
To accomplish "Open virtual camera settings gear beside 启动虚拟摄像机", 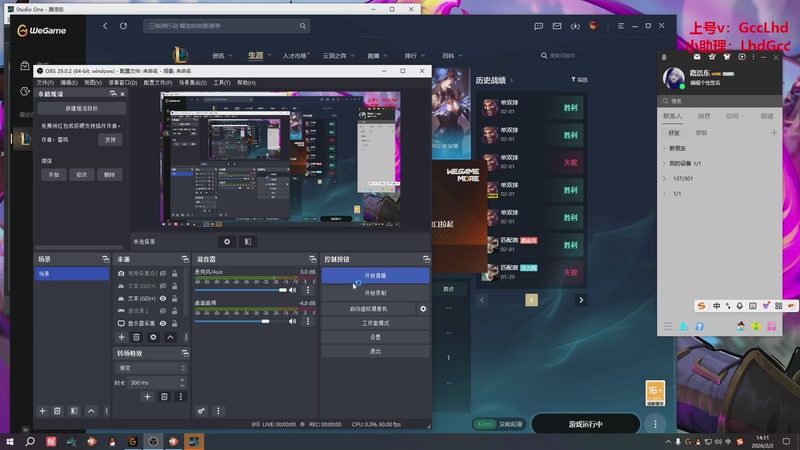I will (423, 309).
